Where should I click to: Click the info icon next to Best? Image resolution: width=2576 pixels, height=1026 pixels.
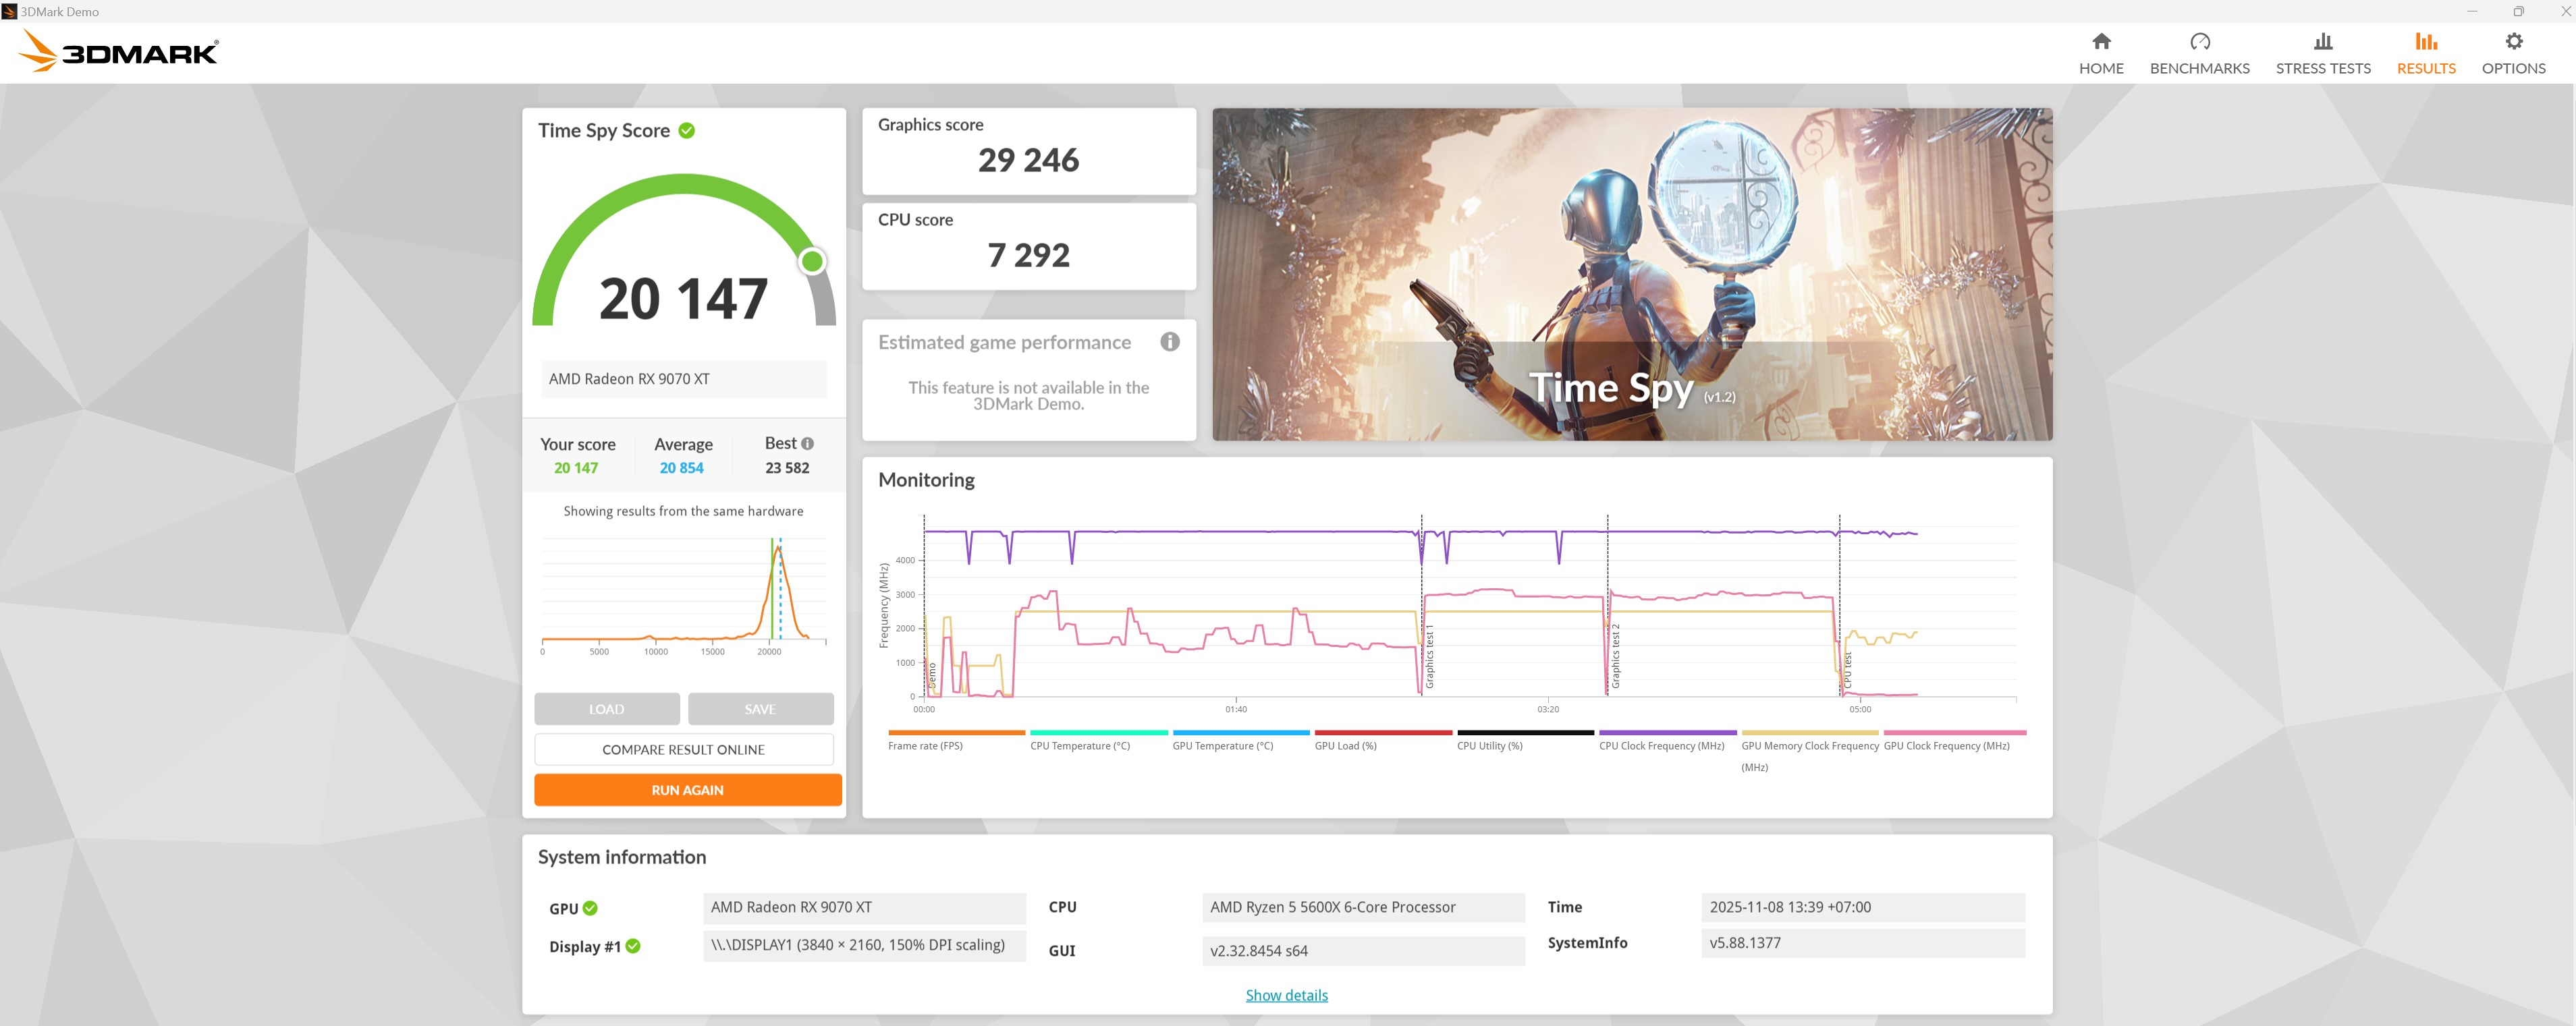807,444
